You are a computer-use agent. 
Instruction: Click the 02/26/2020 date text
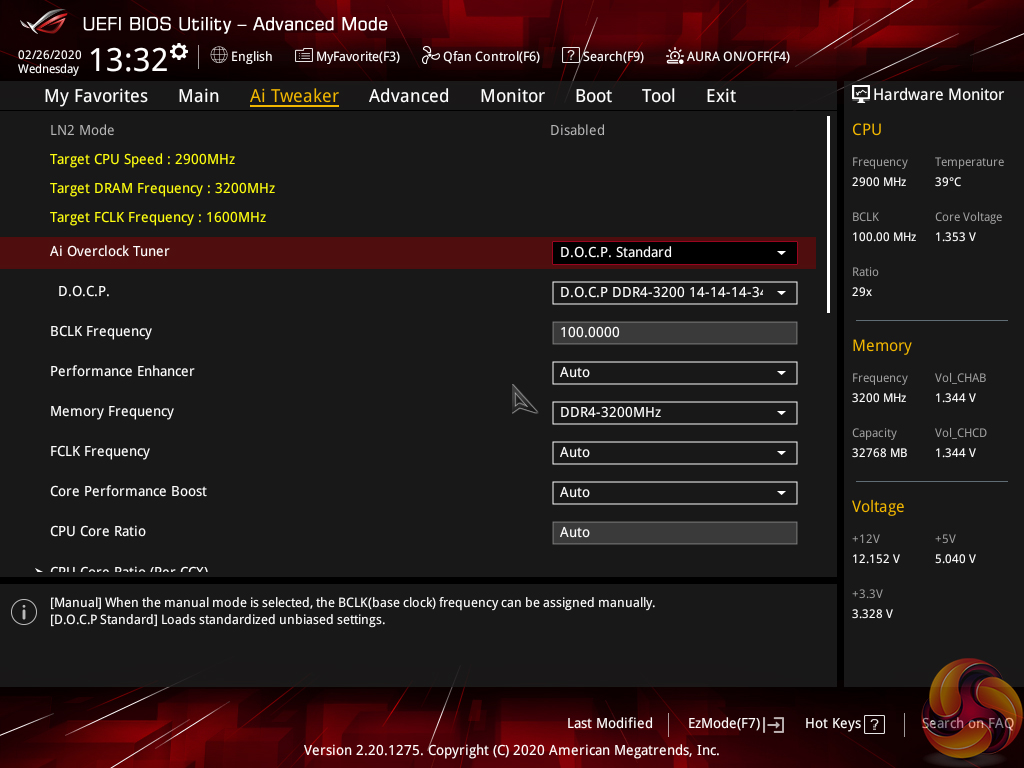[50, 55]
